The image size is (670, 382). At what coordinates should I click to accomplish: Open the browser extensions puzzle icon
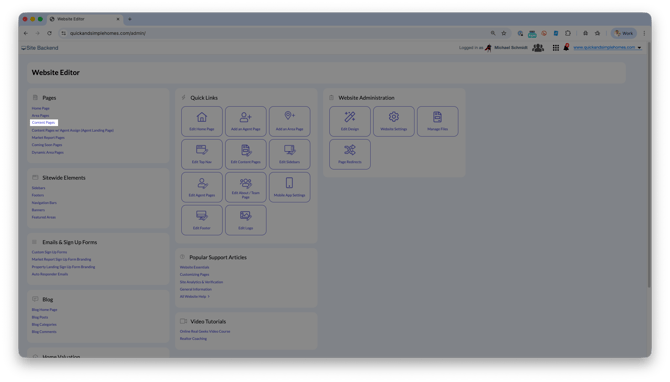[568, 33]
